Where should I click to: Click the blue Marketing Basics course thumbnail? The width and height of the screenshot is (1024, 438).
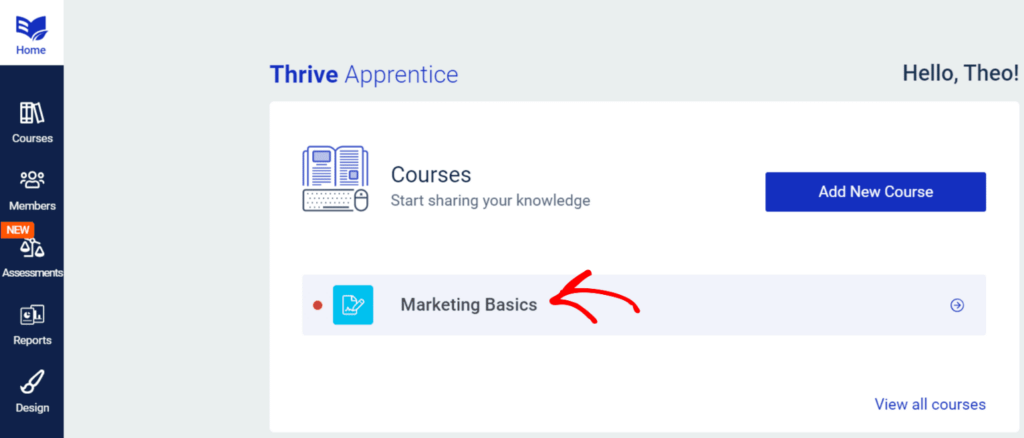pyautogui.click(x=353, y=305)
